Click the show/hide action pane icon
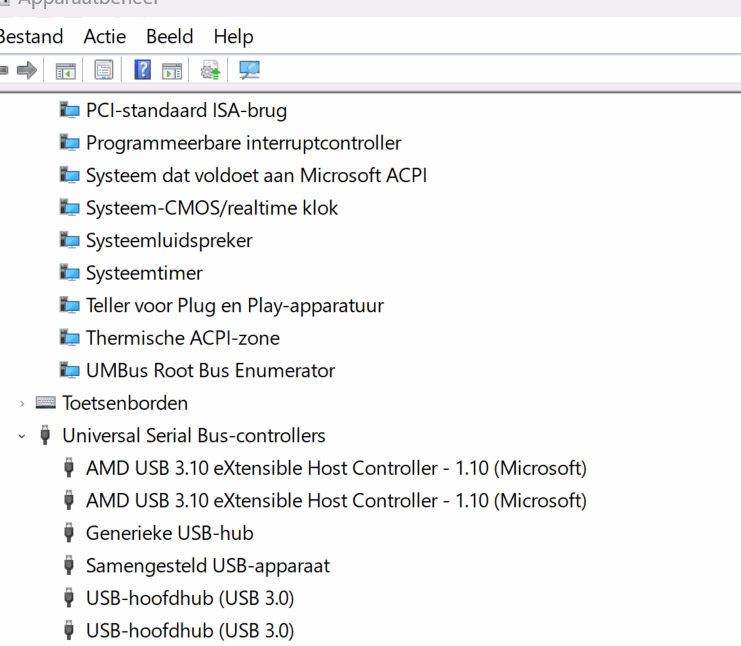 pyautogui.click(x=172, y=70)
